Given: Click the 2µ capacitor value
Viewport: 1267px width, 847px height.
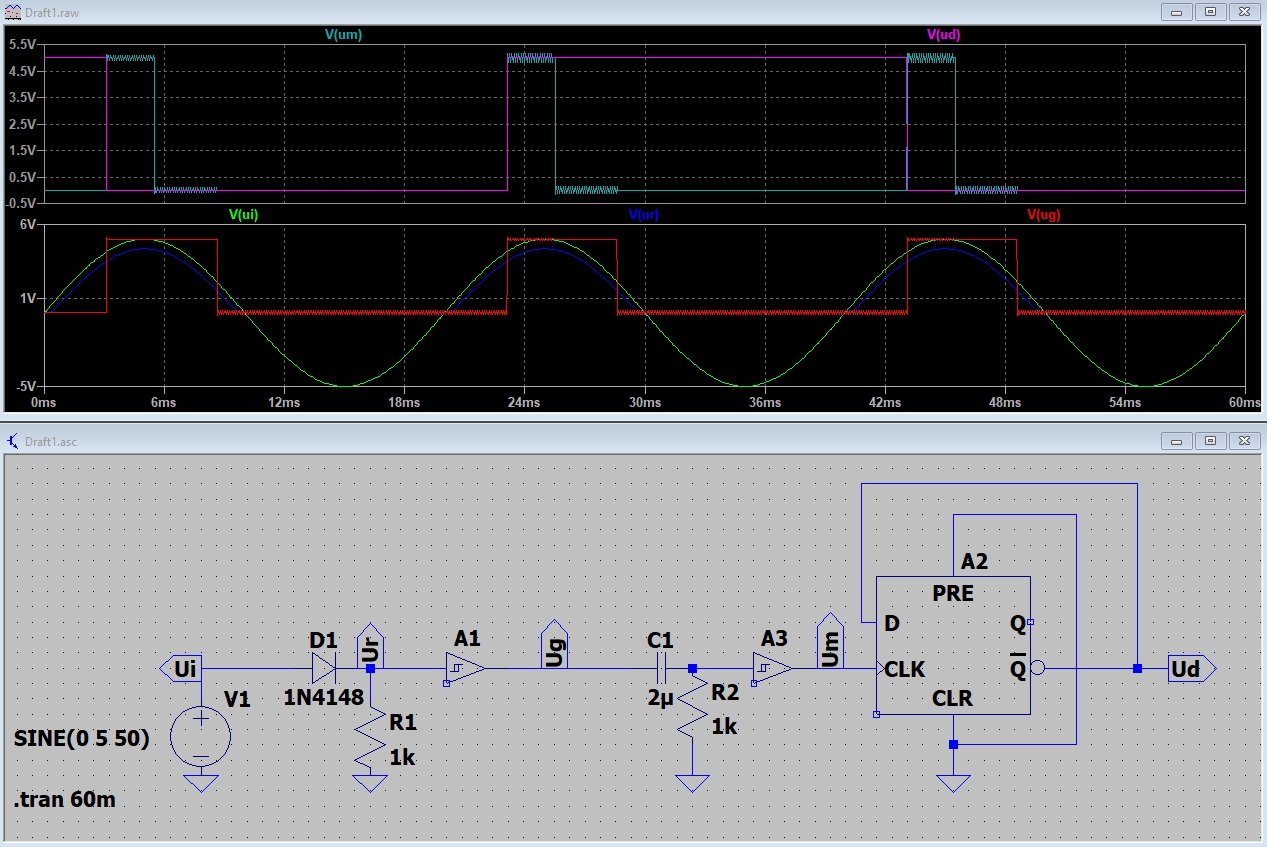Looking at the screenshot, I should point(661,697).
